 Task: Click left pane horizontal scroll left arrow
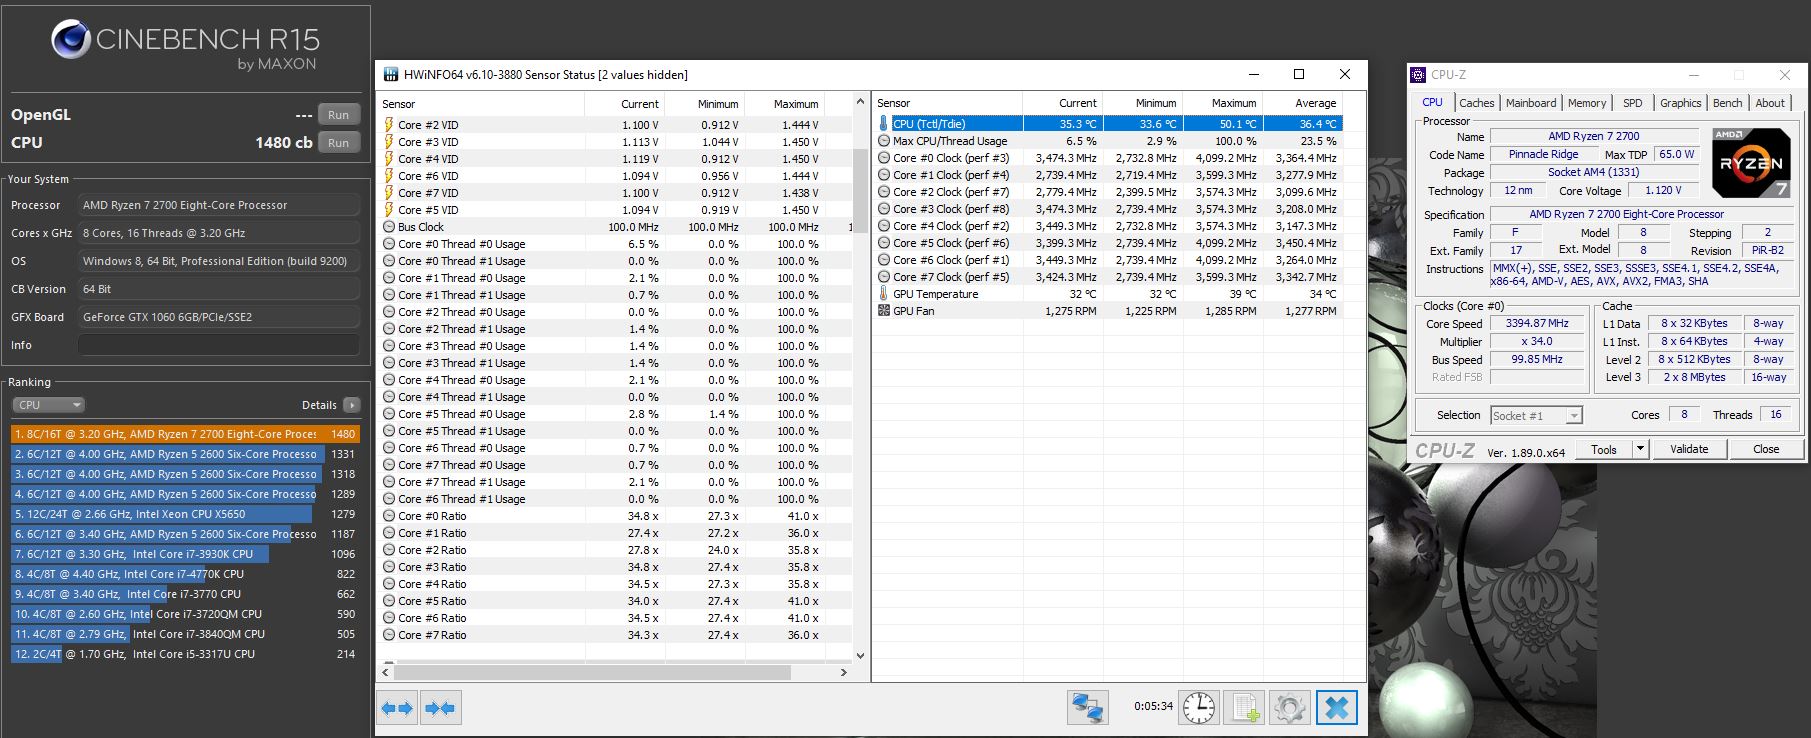click(385, 672)
